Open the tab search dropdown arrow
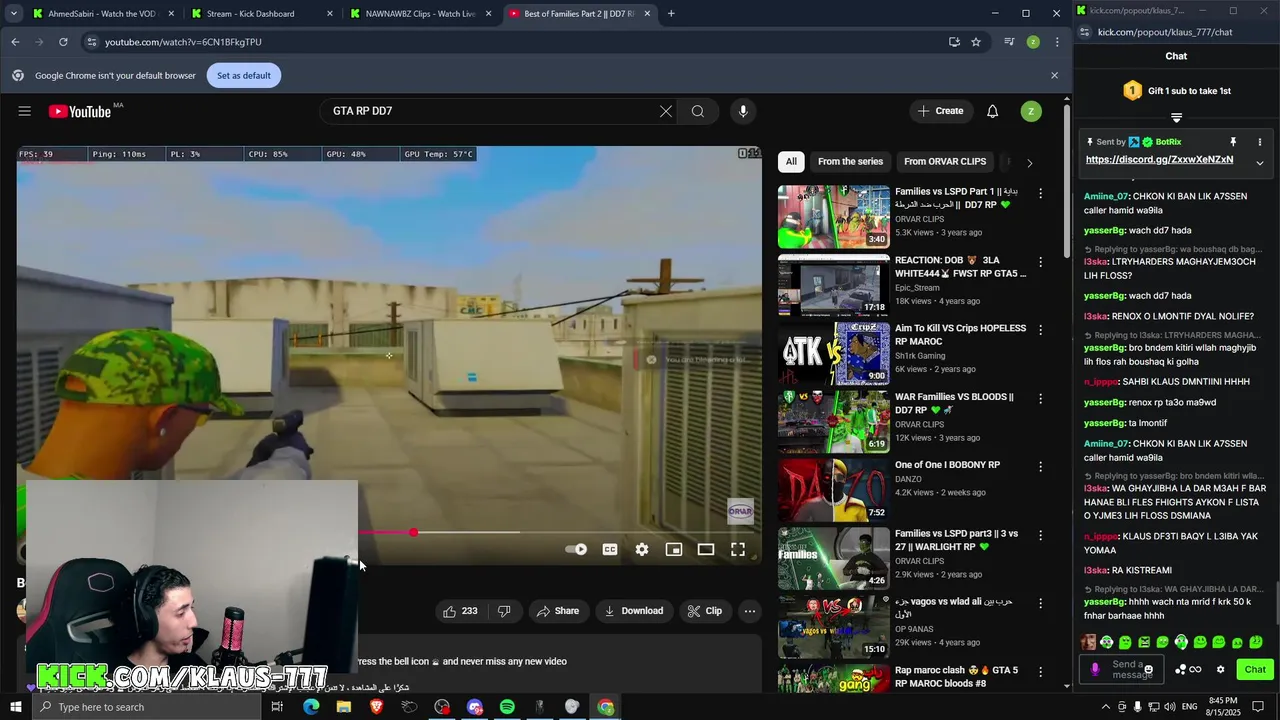Image resolution: width=1280 pixels, height=720 pixels. click(14, 13)
